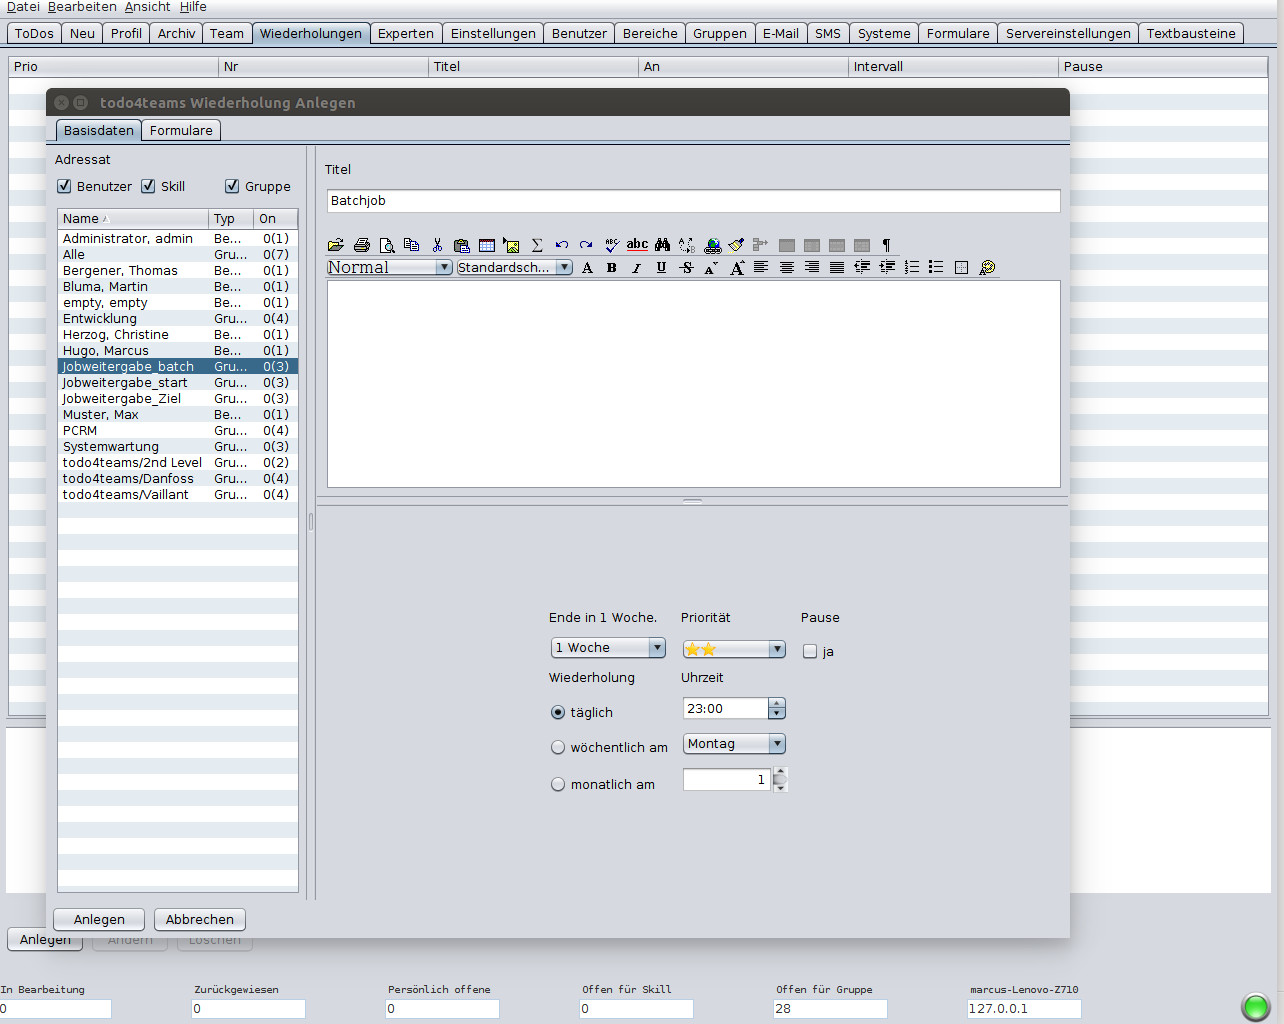Click the monthly day number spinner arrows
1284x1024 pixels.
[780, 780]
